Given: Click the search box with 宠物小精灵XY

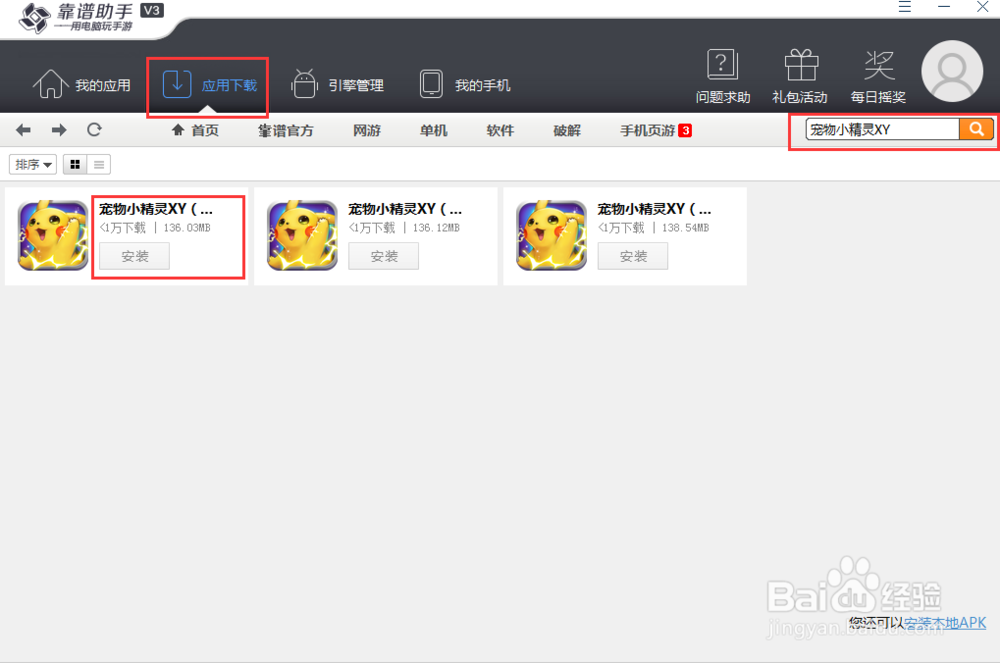Looking at the screenshot, I should tap(882, 129).
